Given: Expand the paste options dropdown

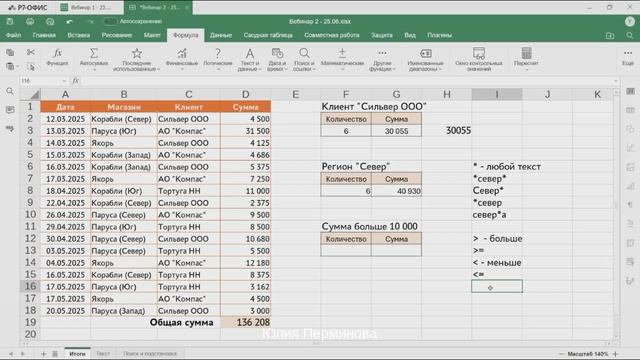Looking at the screenshot, I should pyautogui.click(x=18, y=67).
